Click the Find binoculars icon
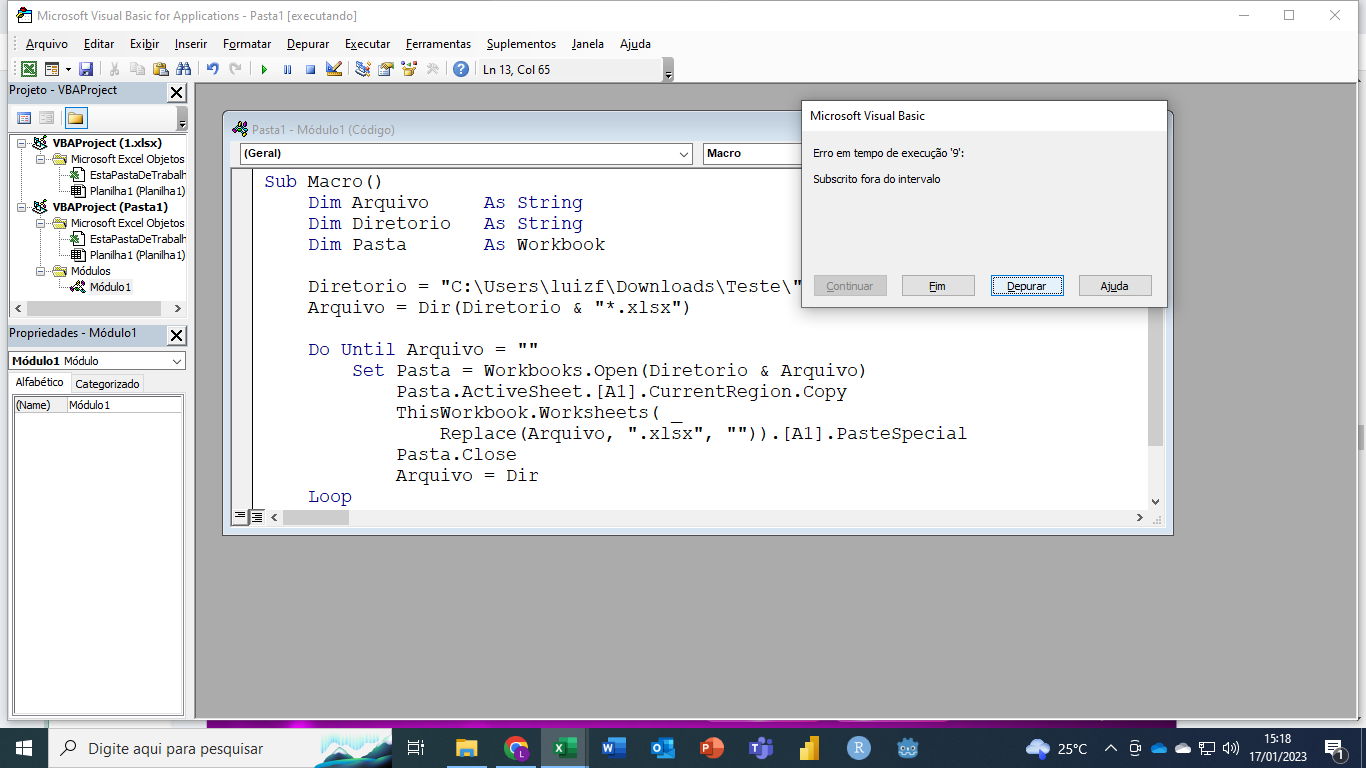 pyautogui.click(x=183, y=69)
